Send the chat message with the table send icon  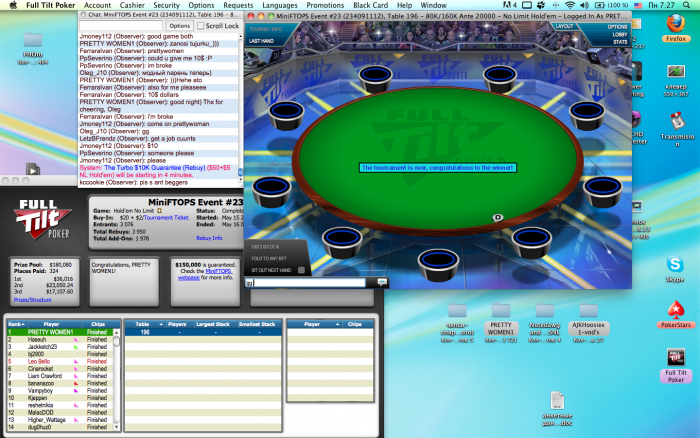(382, 282)
